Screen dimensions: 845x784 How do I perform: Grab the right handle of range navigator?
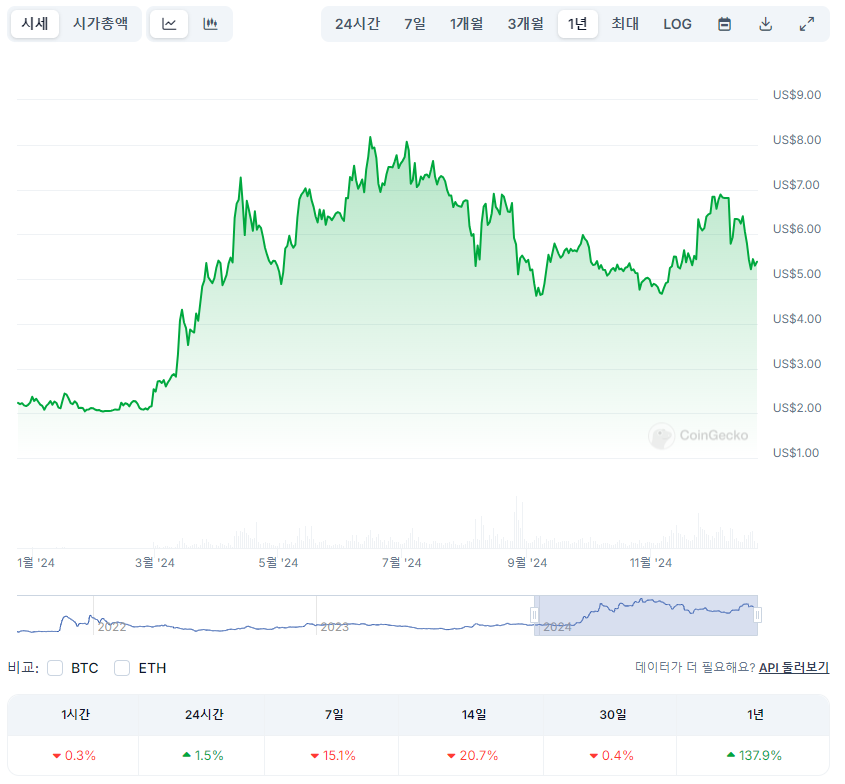pyautogui.click(x=757, y=615)
